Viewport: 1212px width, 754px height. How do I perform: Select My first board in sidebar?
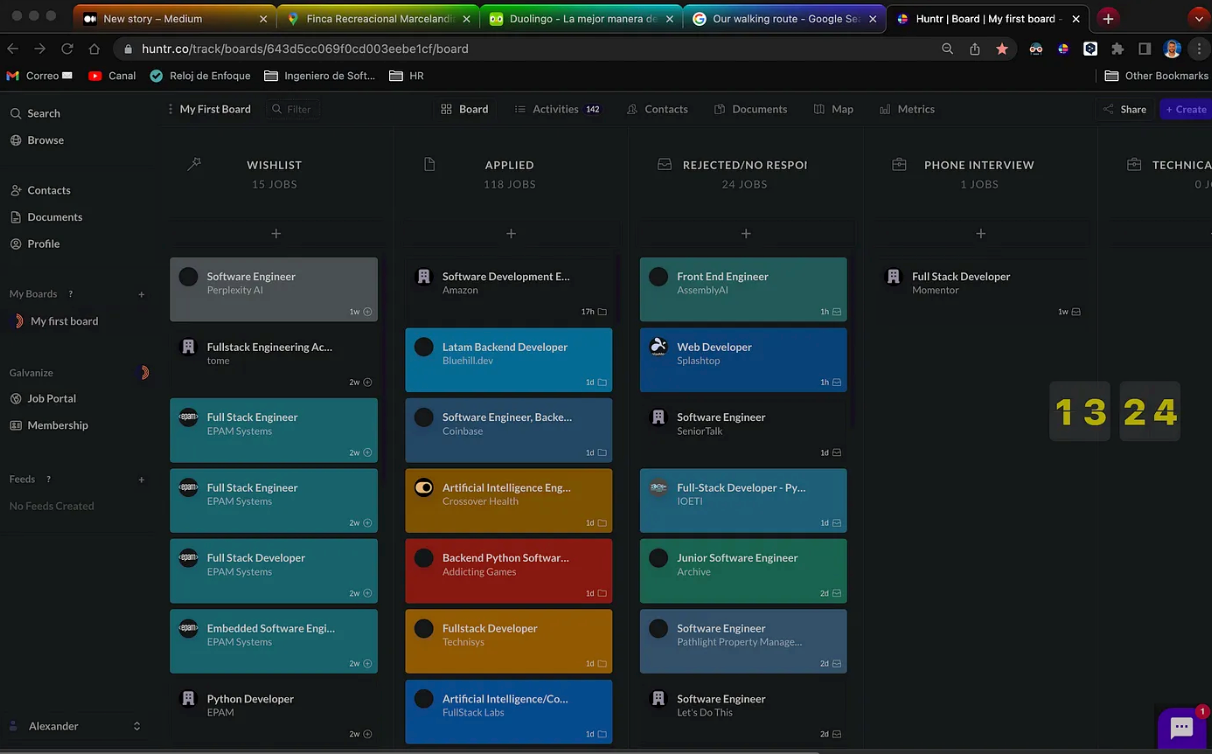[x=56, y=321]
